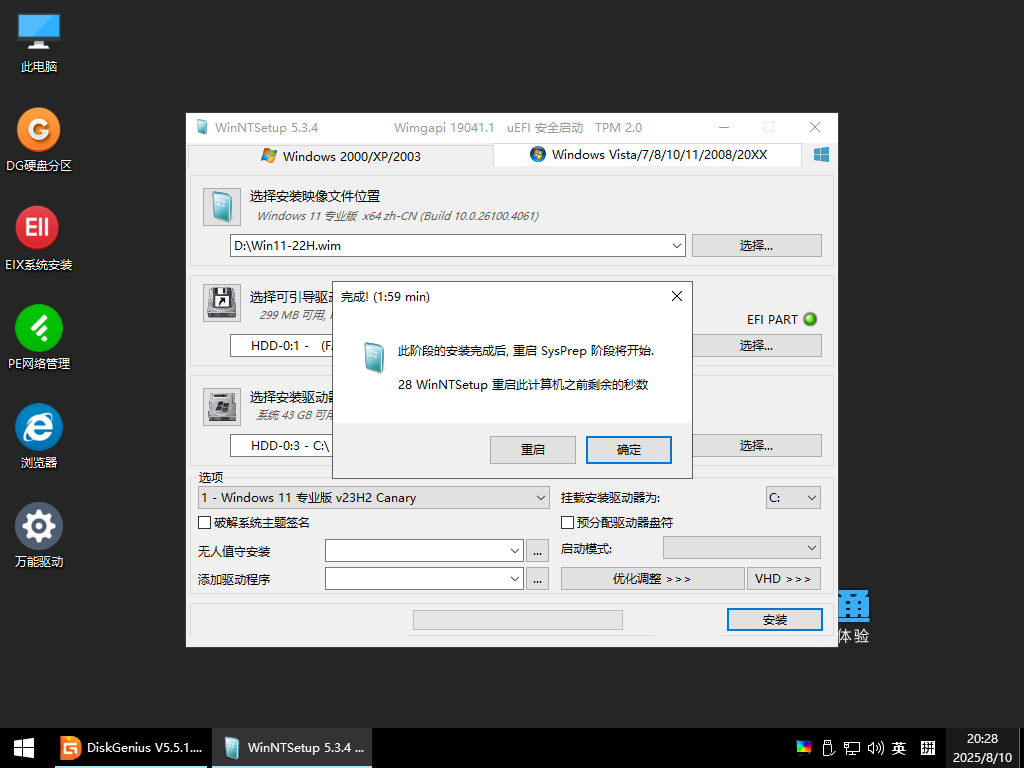This screenshot has width=1024, height=768.
Task: Browse with ... button for 无人值守安装
Action: 537,551
